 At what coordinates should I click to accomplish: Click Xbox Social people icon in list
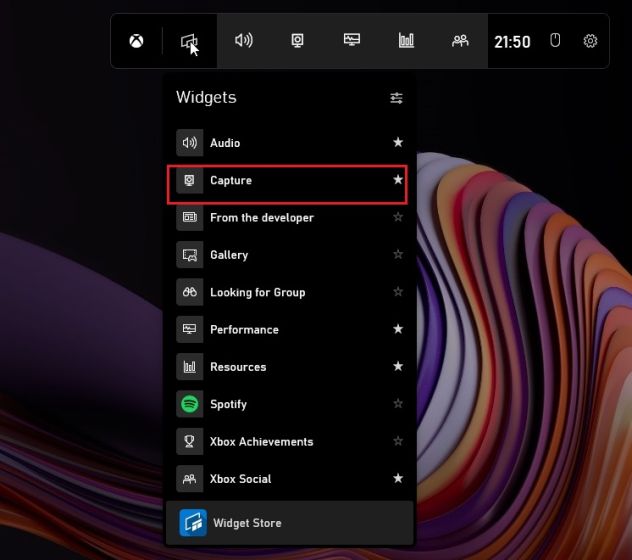click(189, 479)
